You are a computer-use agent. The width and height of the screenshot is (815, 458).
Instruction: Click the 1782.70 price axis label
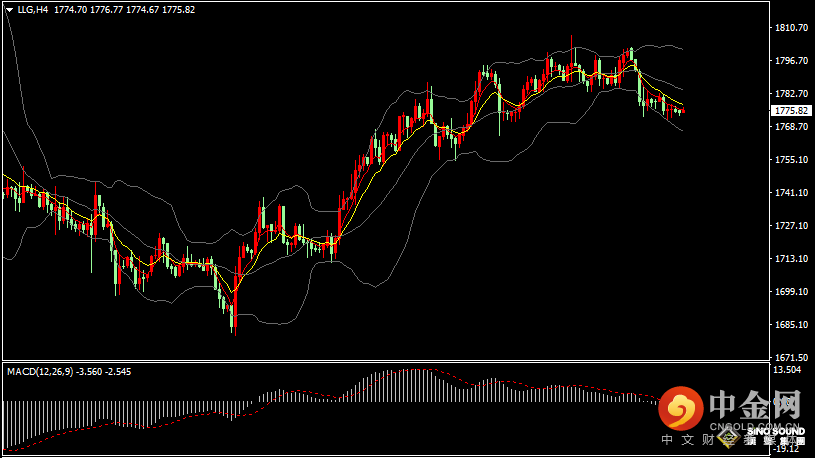coord(791,94)
